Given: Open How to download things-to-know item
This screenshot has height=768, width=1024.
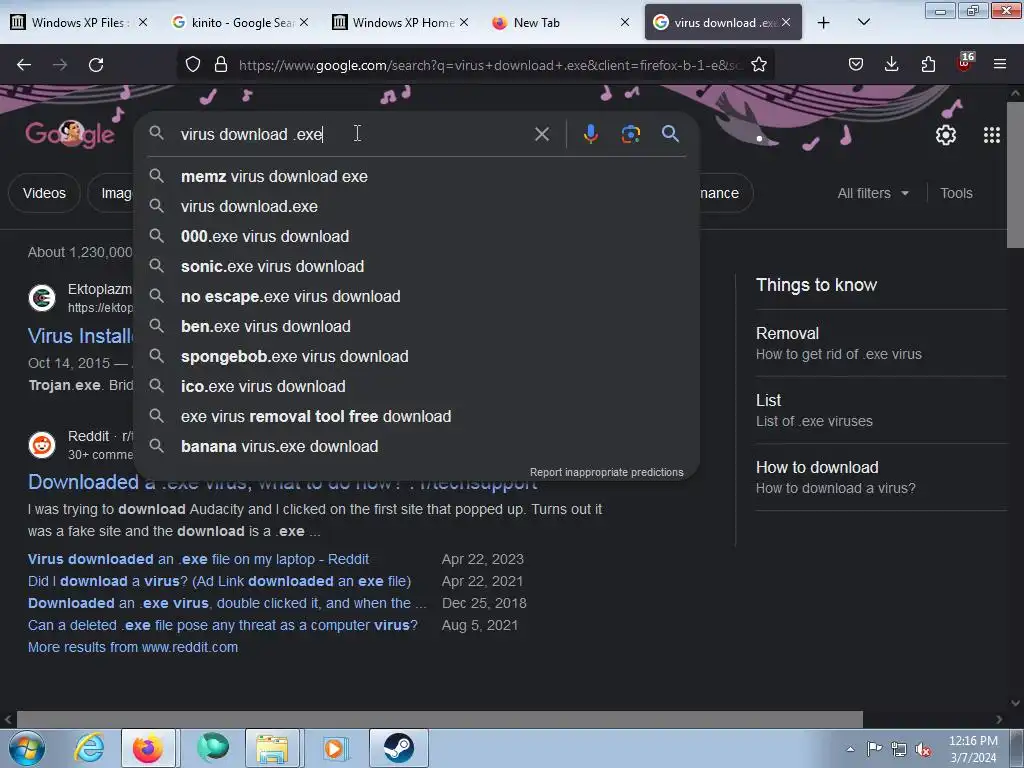Looking at the screenshot, I should click(x=881, y=477).
